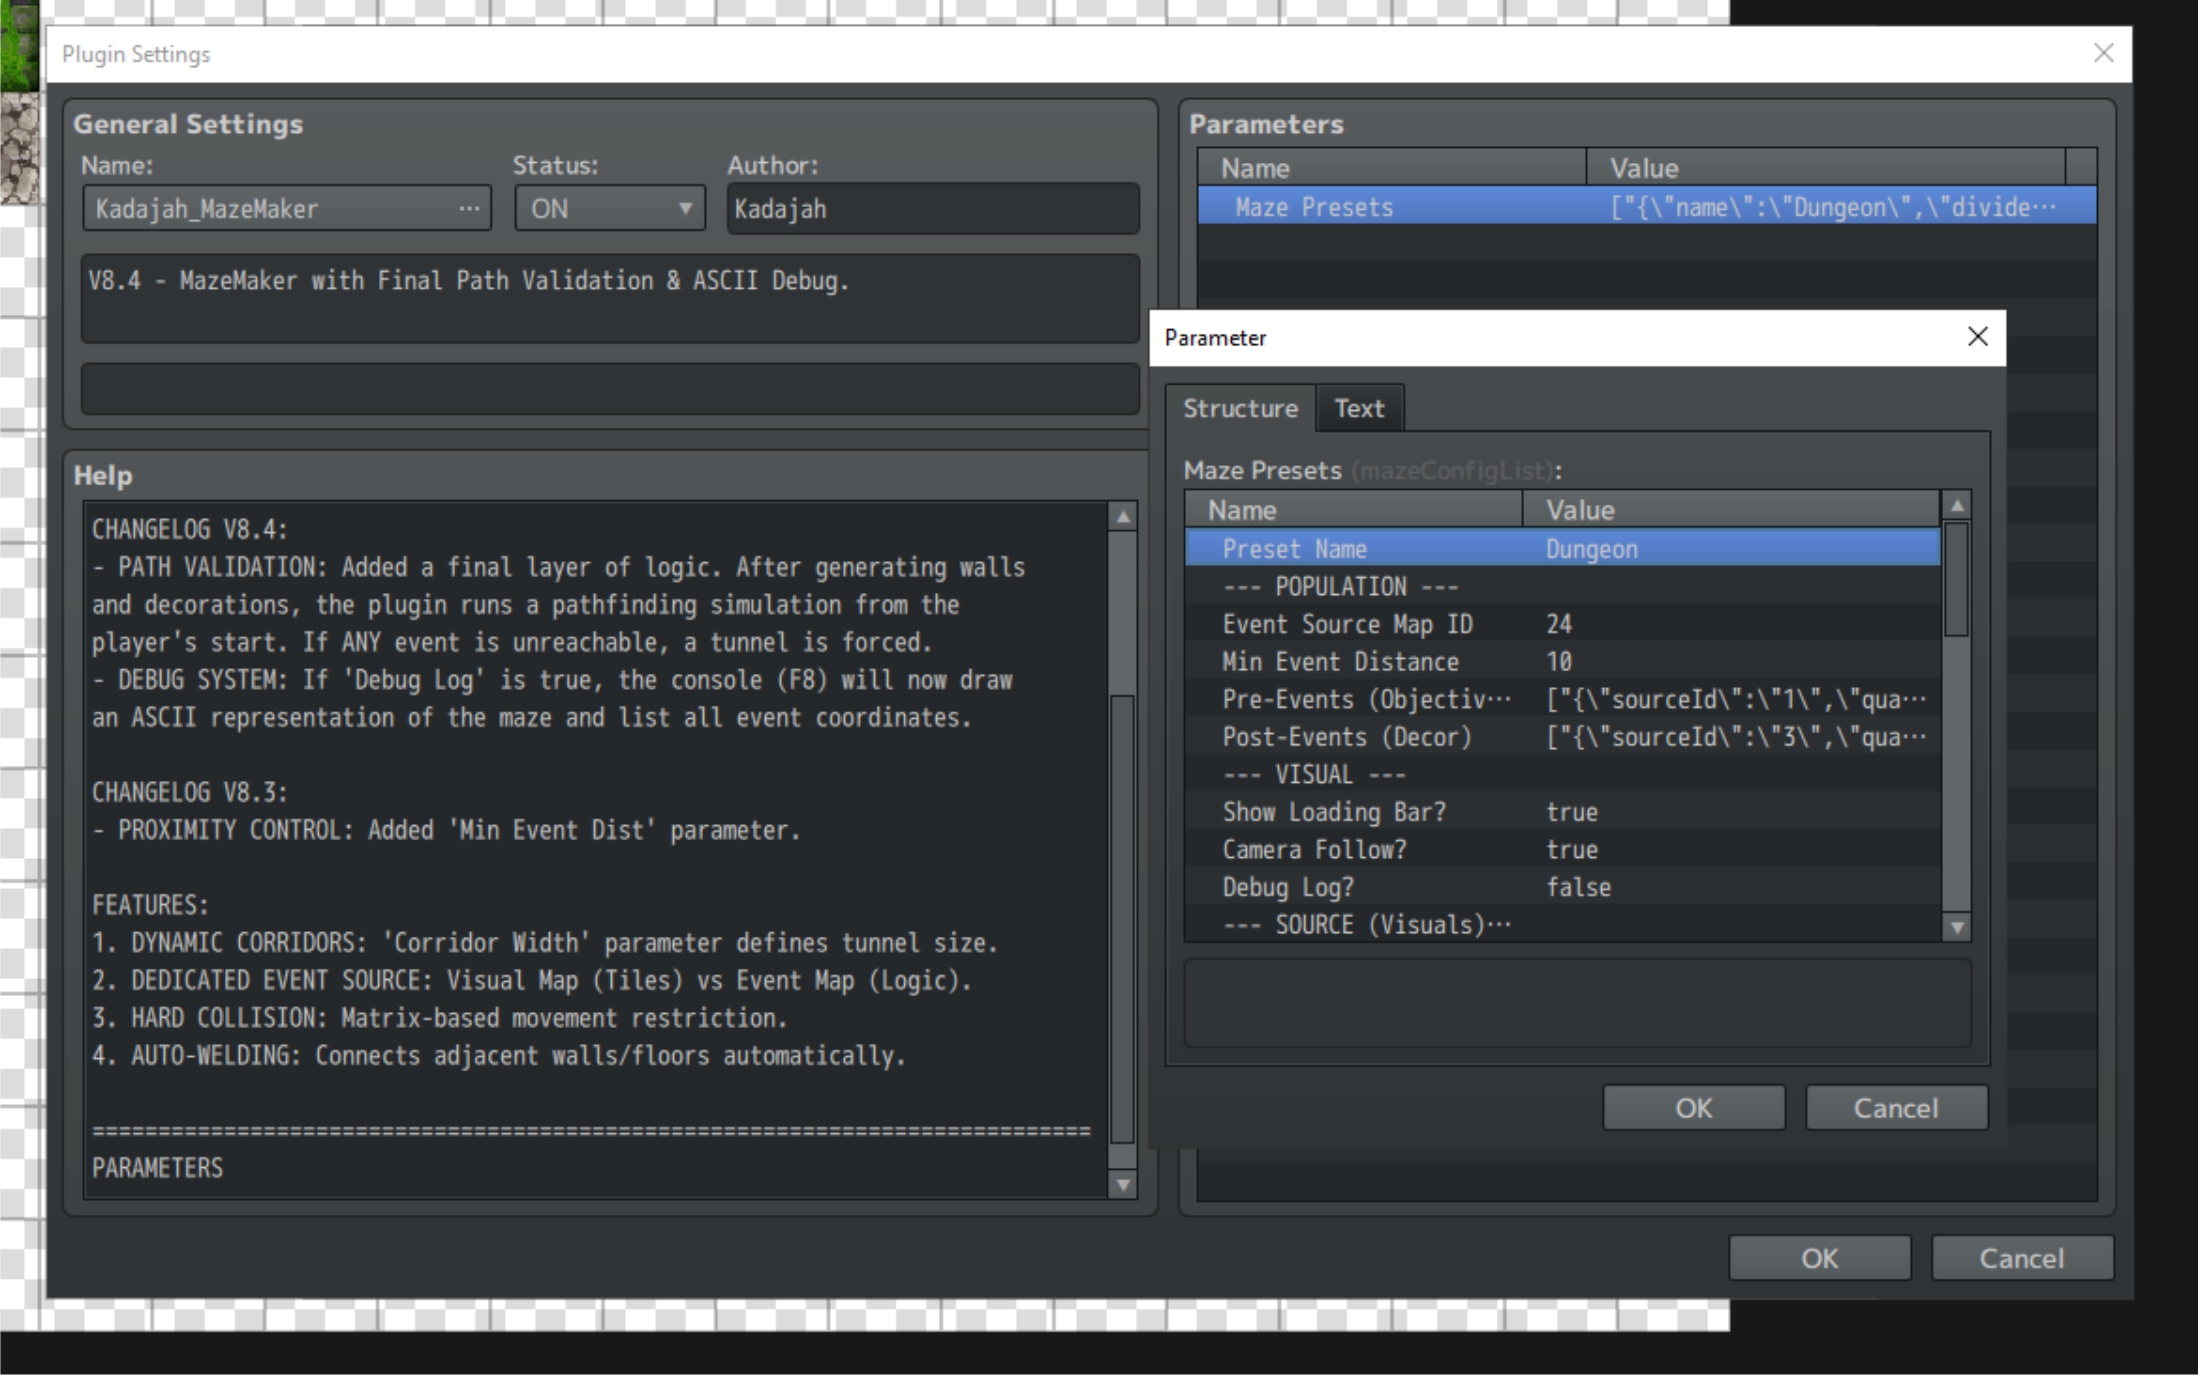The width and height of the screenshot is (2198, 1375).
Task: Select the Post-Events (Decor) row
Action: pos(1562,737)
